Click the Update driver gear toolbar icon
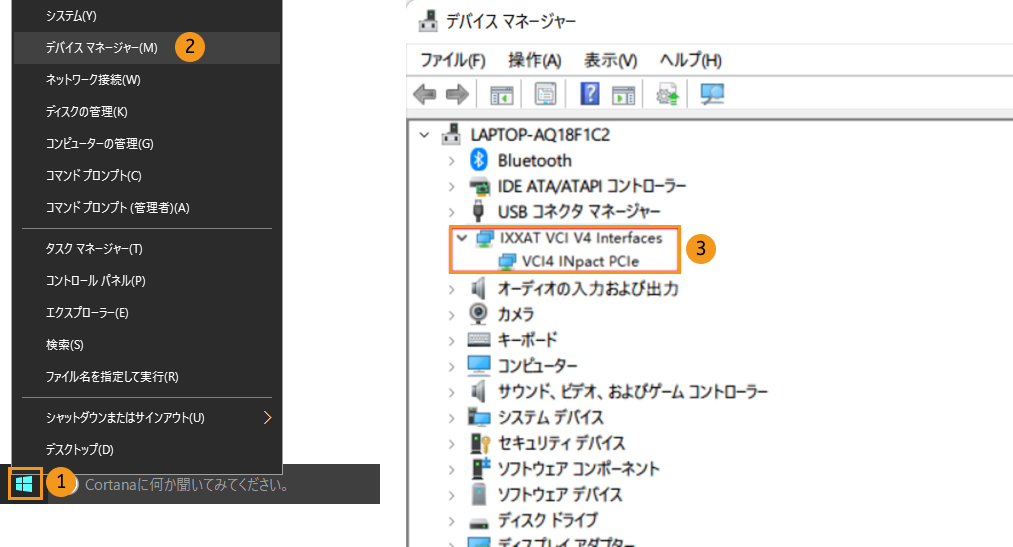The image size is (1013, 547). [667, 94]
